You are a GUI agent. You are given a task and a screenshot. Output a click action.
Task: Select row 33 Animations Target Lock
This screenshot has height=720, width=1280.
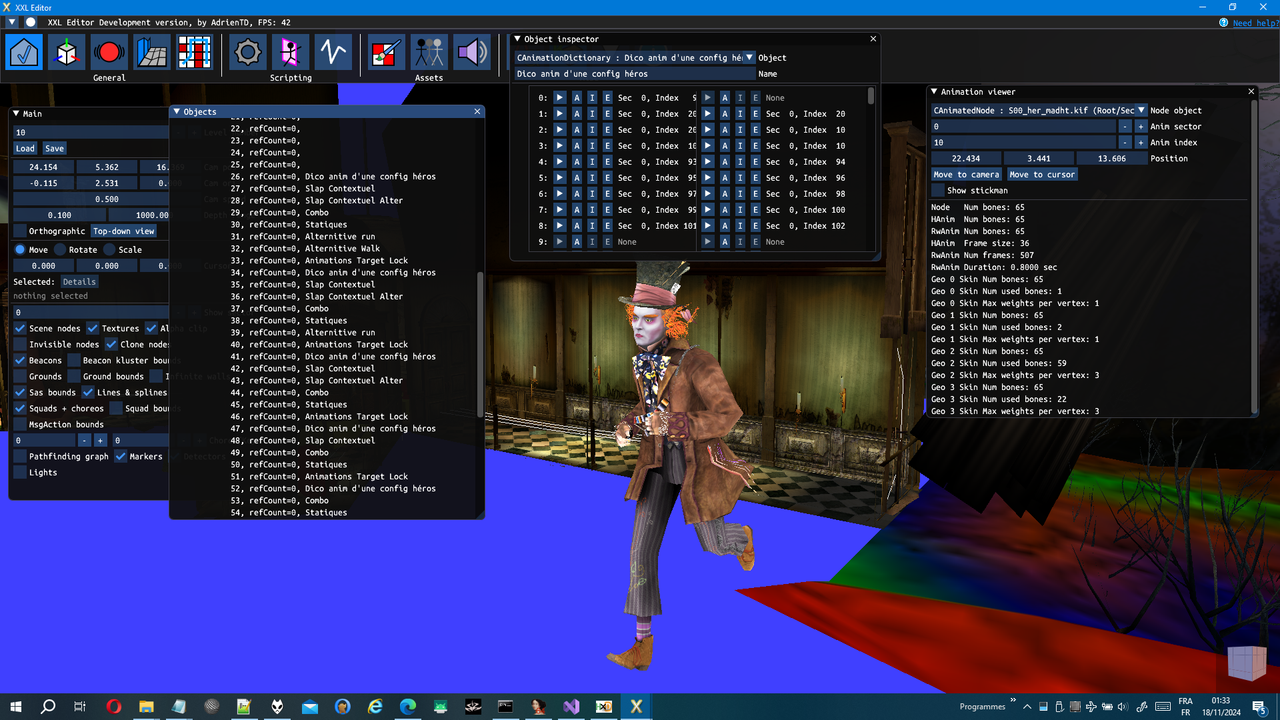[319, 260]
